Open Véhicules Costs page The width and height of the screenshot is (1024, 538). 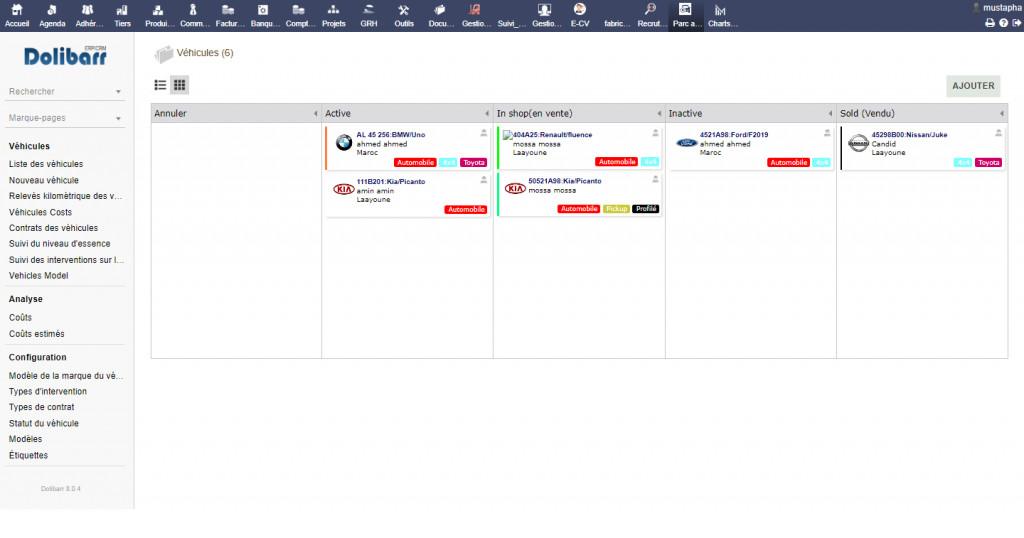[40, 212]
